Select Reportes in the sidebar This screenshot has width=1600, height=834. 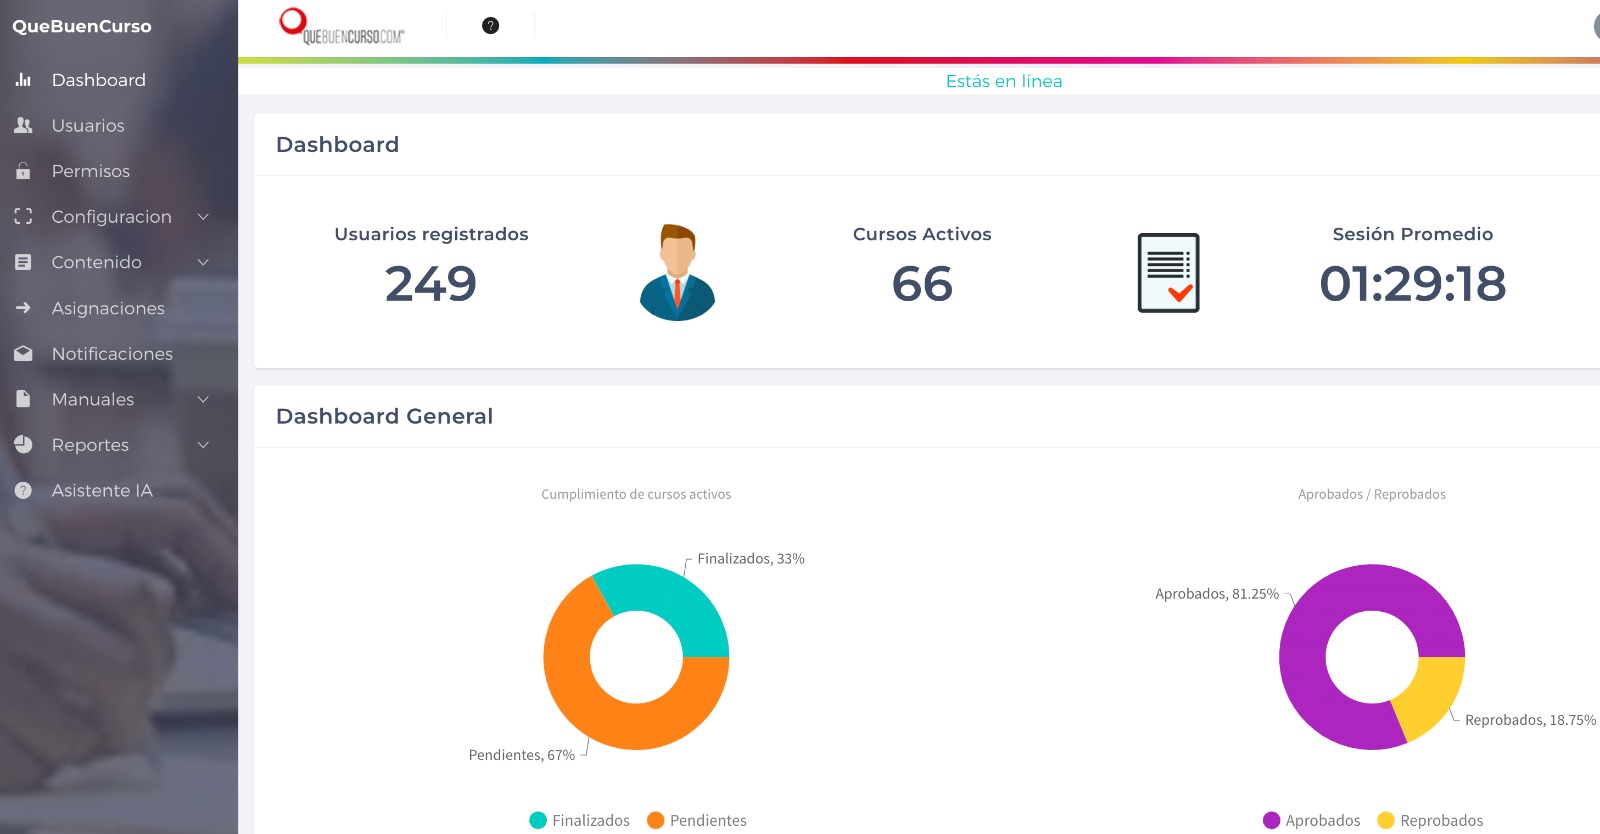[x=90, y=445]
